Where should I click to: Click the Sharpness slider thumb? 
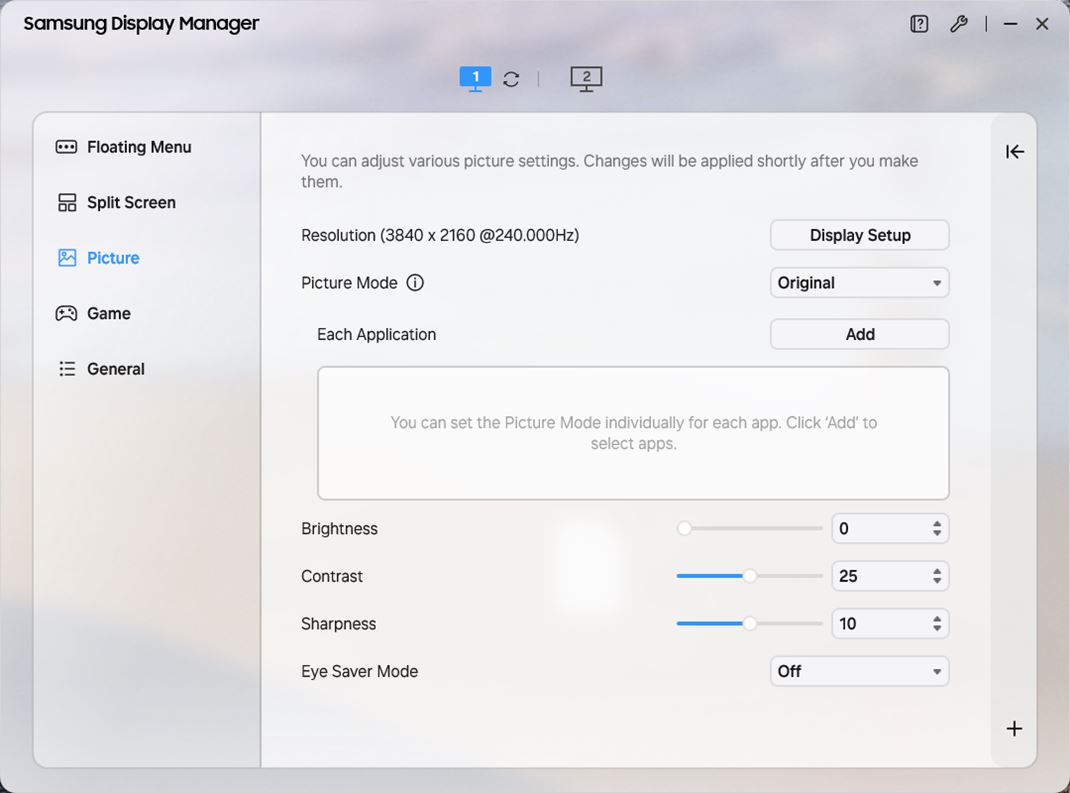click(x=749, y=624)
